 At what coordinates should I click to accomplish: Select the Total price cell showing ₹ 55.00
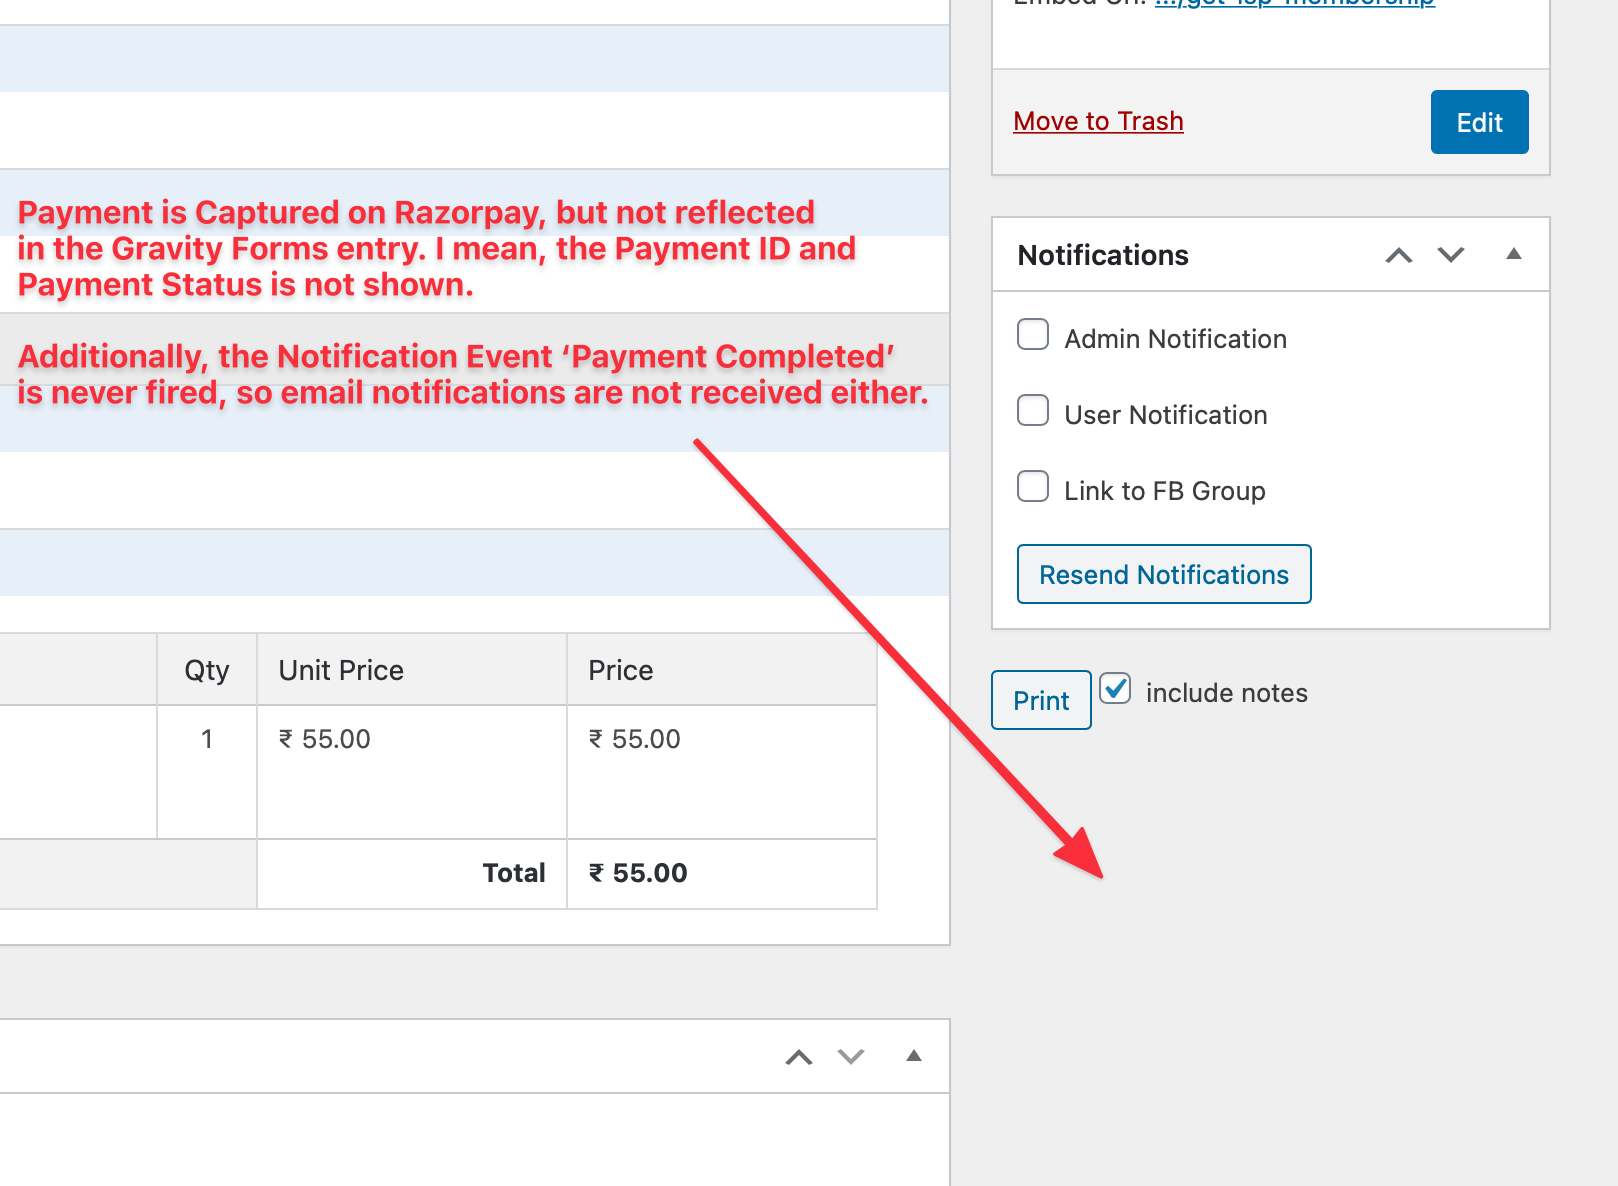coord(637,872)
